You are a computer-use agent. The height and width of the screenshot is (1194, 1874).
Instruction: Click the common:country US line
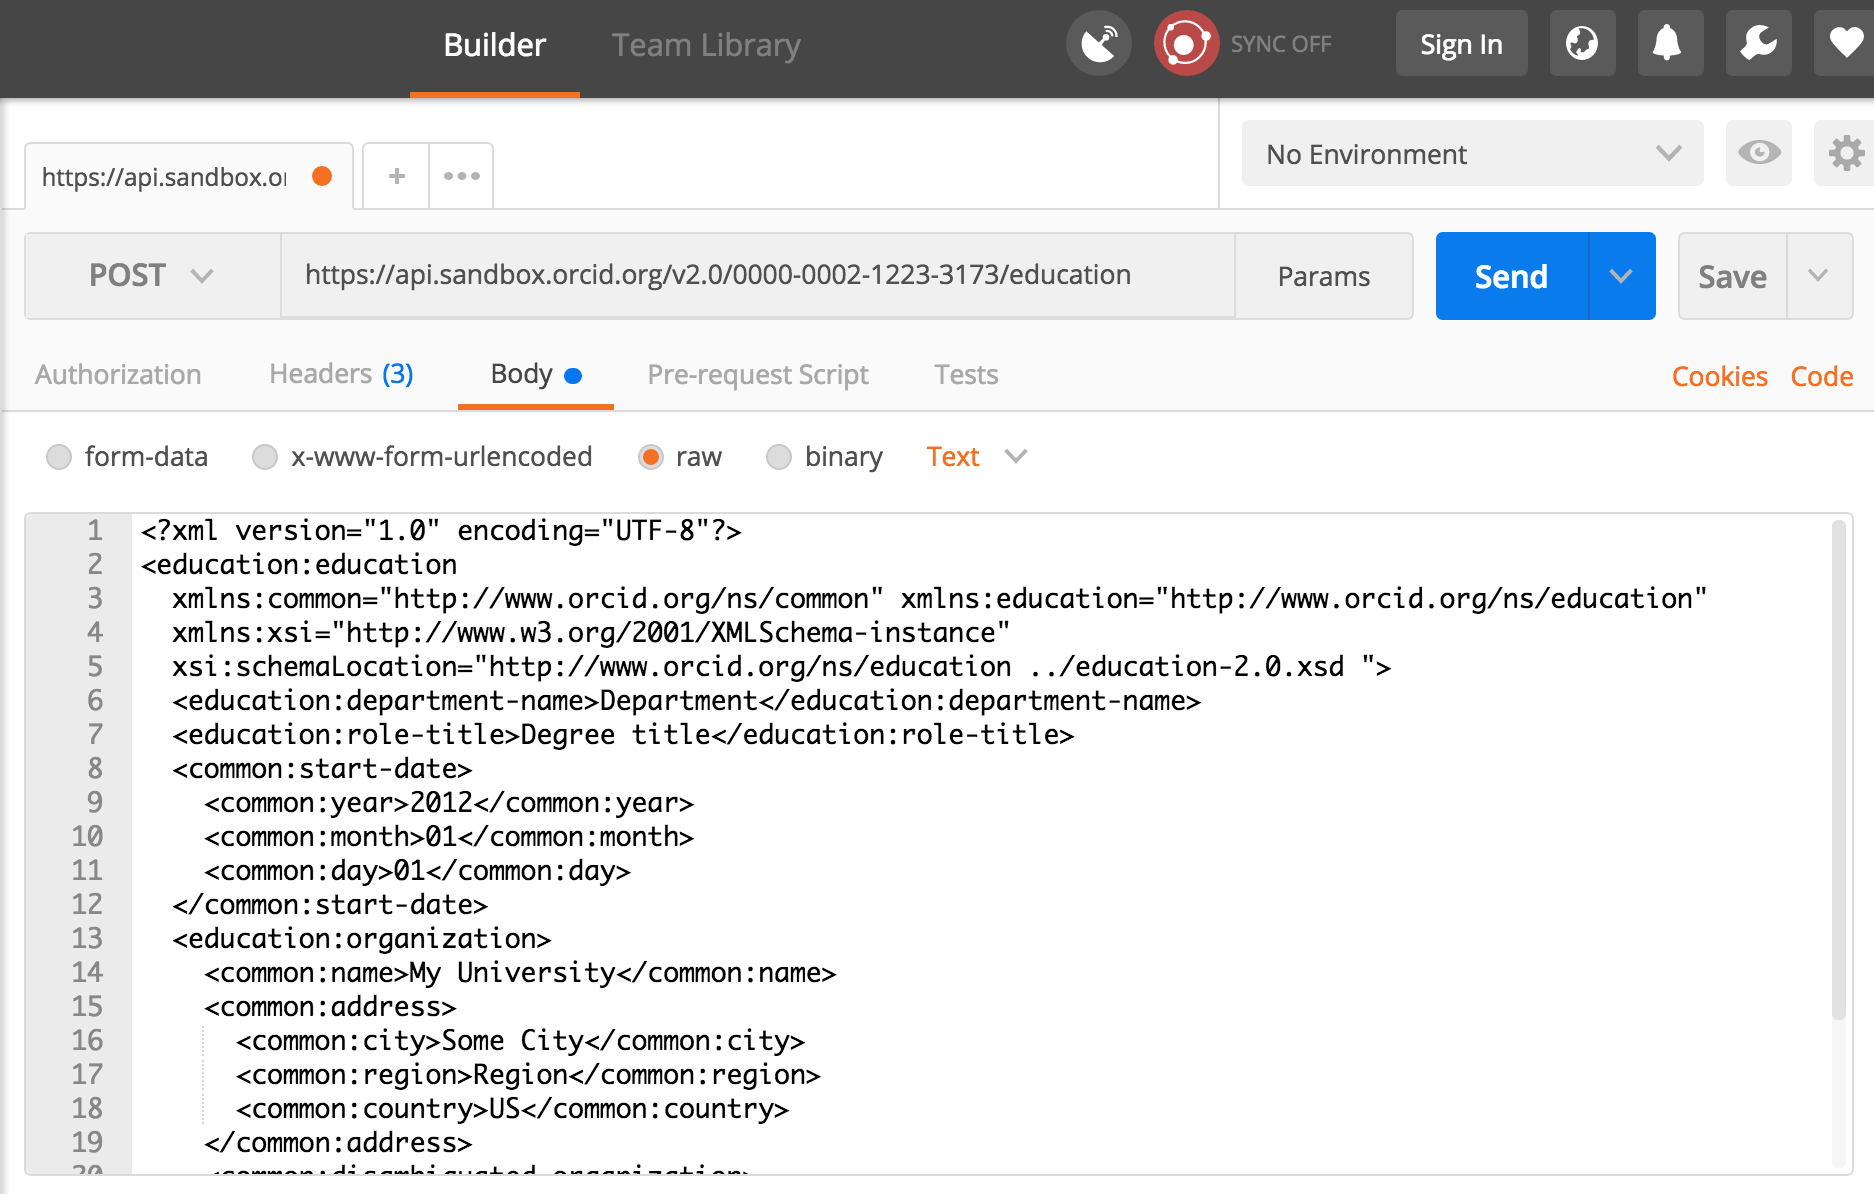point(512,1108)
